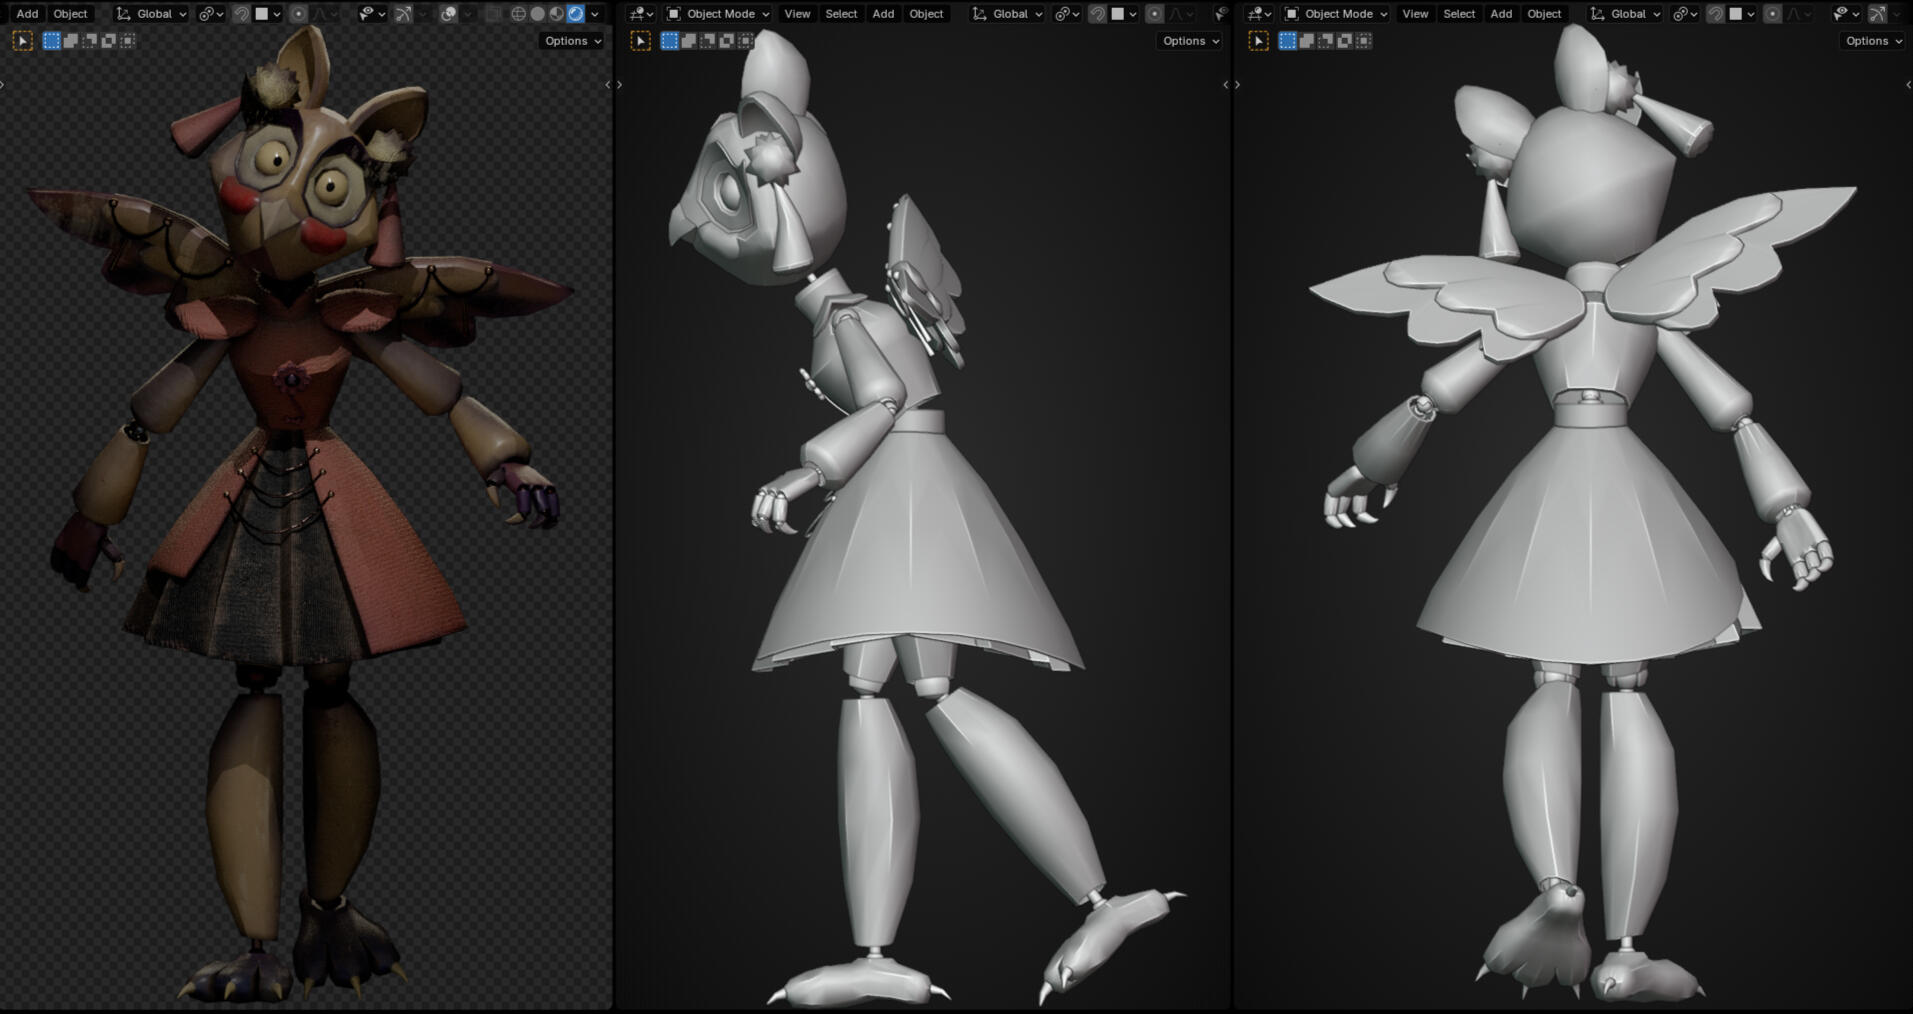This screenshot has height=1014, width=1913.
Task: Choose 'set new selection' mode in middle viewport
Action: [x=670, y=41]
